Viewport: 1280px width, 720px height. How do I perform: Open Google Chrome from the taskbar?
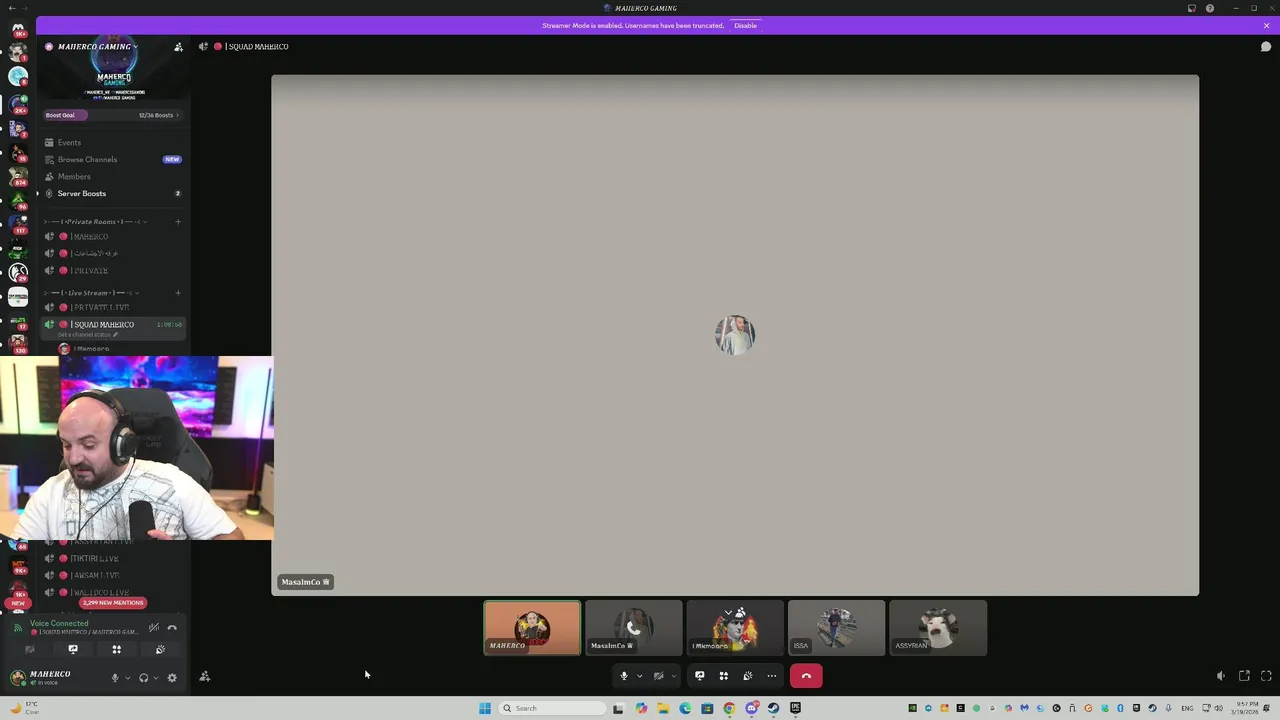tap(729, 708)
